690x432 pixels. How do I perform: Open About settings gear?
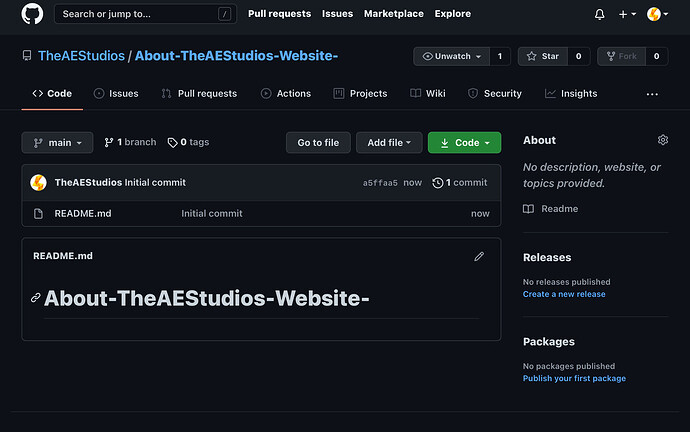tap(663, 140)
